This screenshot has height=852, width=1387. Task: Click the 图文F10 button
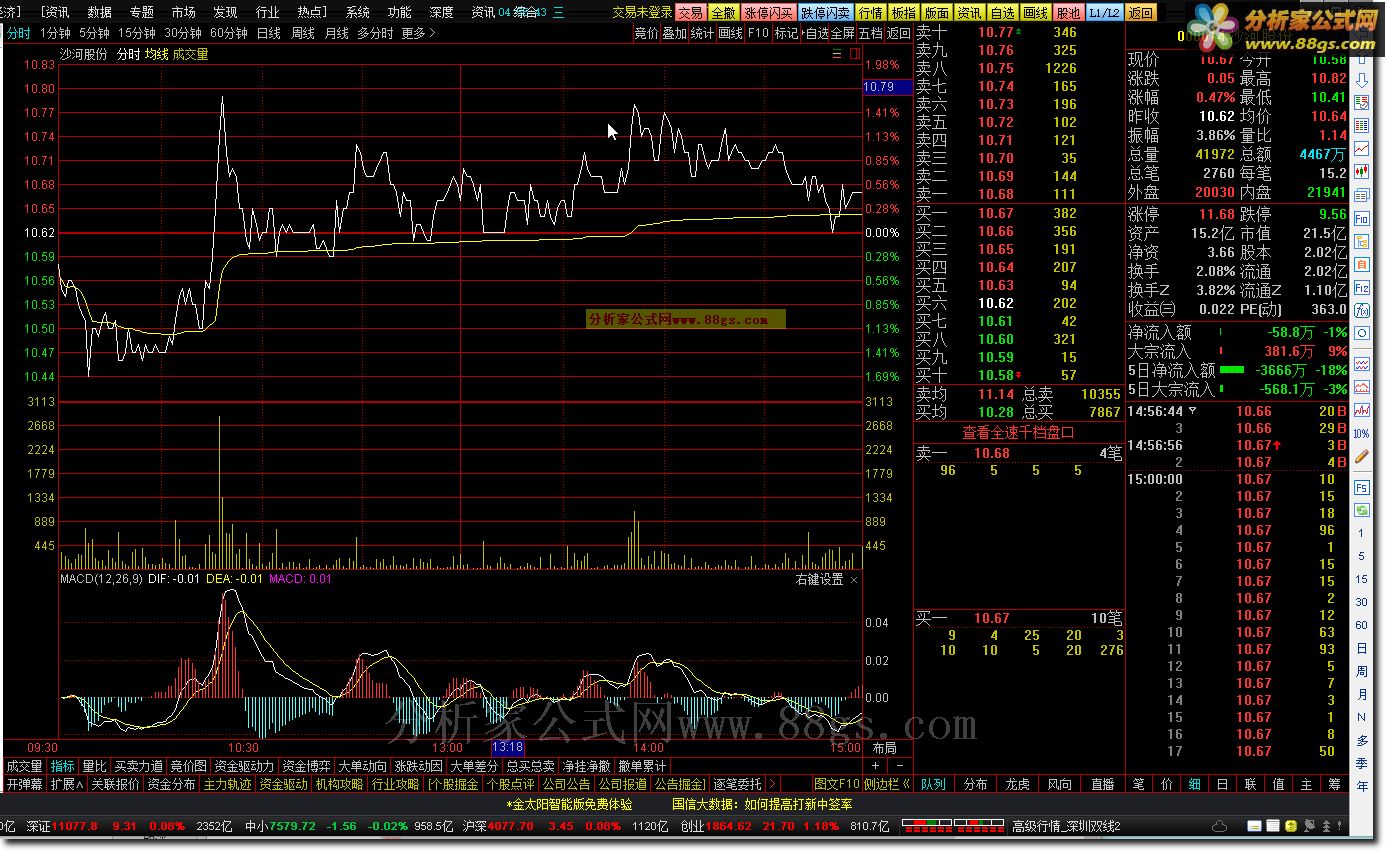tap(837, 784)
